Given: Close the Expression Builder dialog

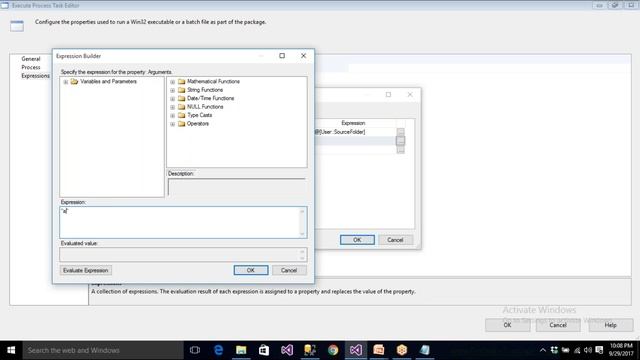Looking at the screenshot, I should tap(303, 56).
